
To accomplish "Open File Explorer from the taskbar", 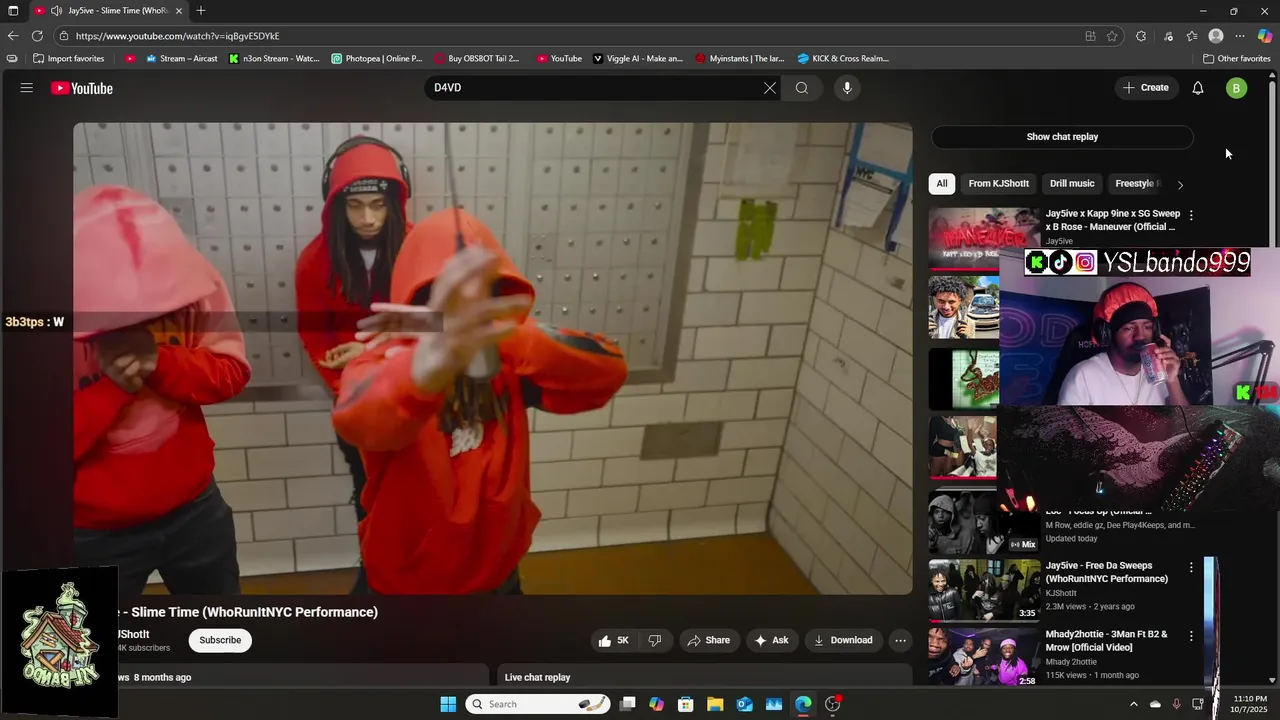I will point(716,704).
